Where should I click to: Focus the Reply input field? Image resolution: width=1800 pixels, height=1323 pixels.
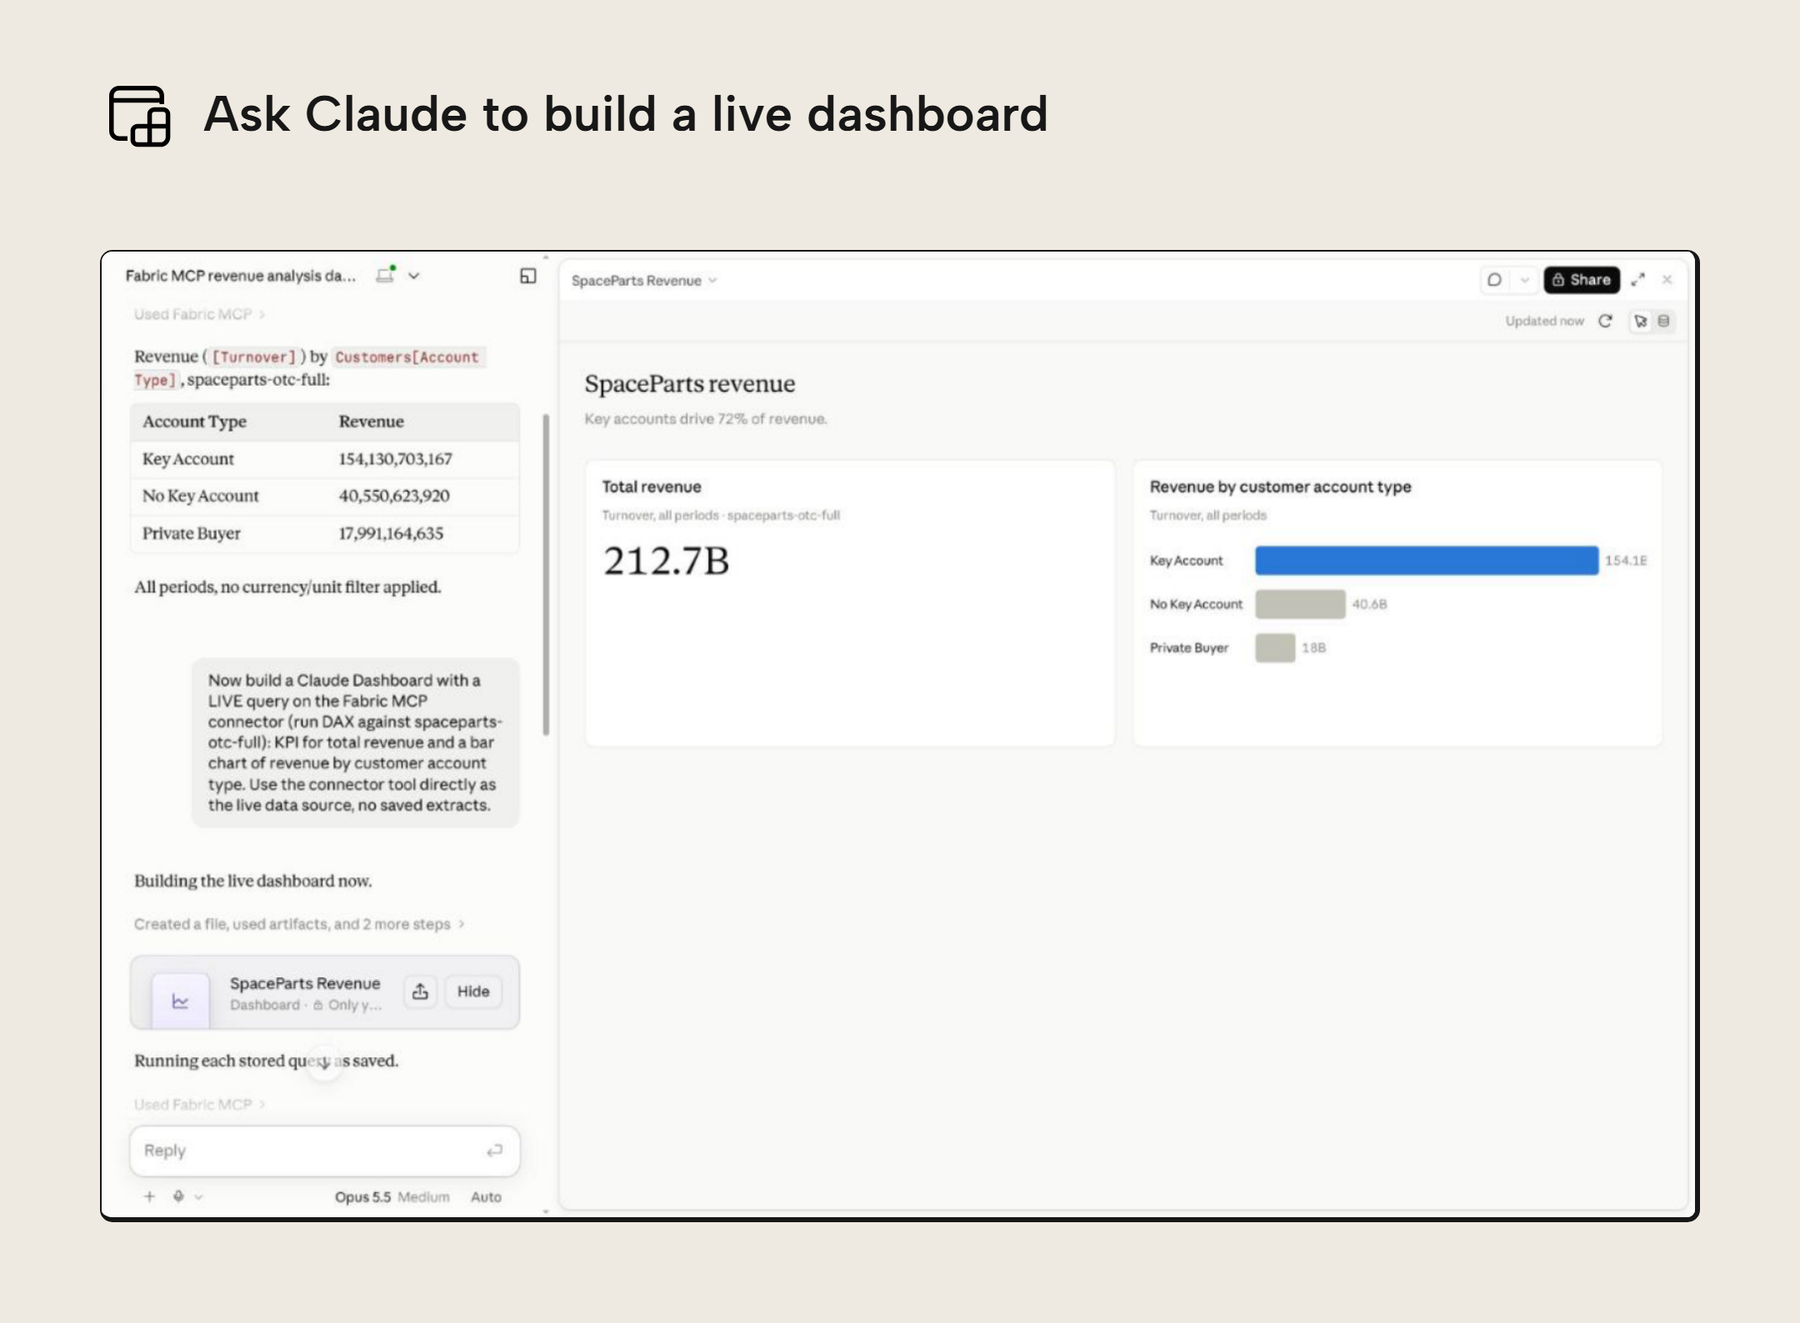point(324,1151)
